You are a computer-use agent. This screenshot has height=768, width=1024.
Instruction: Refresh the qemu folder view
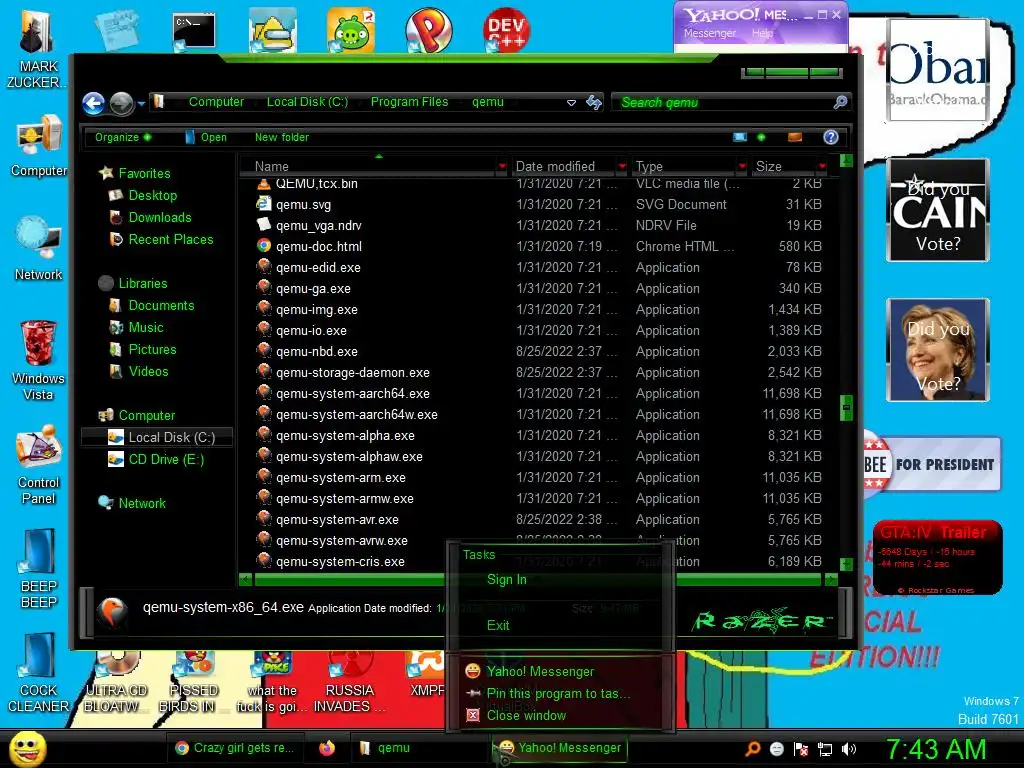tap(594, 103)
